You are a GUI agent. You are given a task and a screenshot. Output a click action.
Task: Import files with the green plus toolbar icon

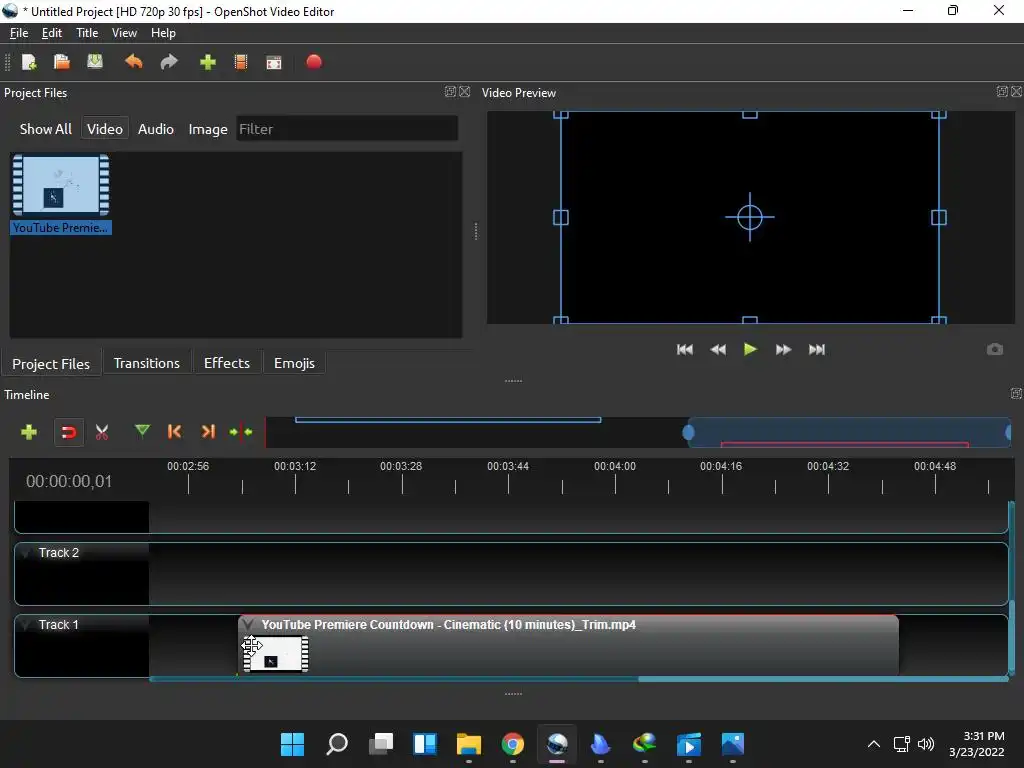208,62
